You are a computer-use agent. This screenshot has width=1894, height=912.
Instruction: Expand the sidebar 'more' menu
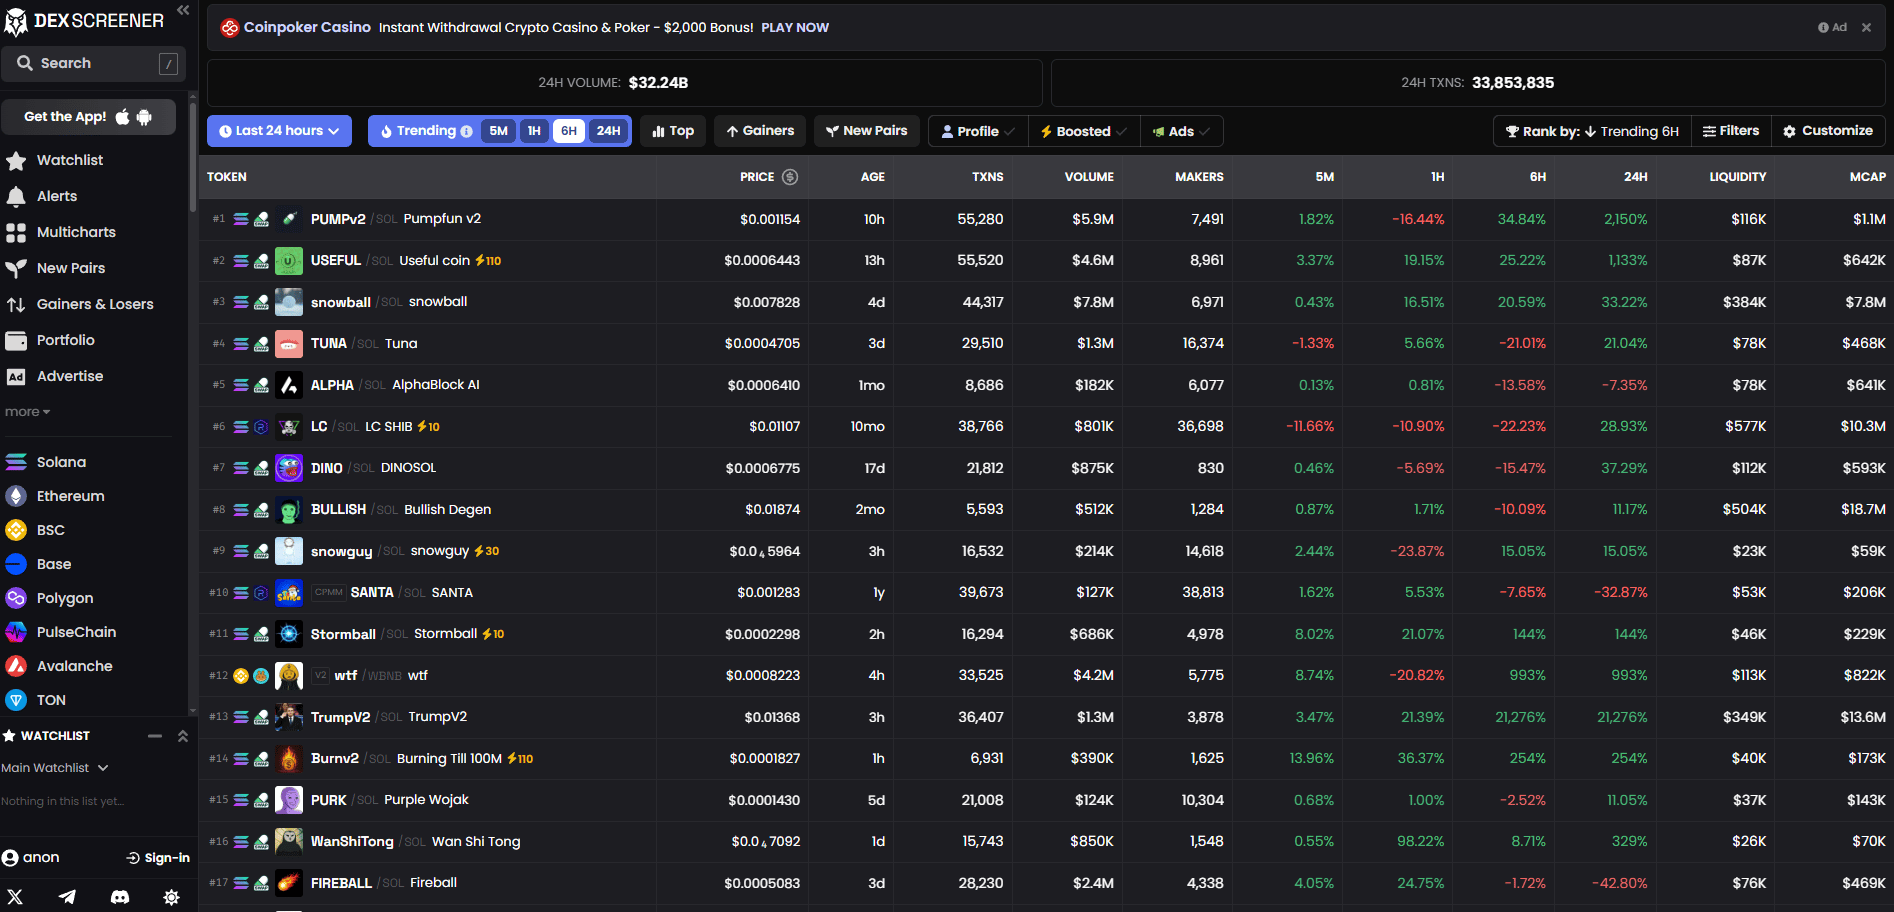click(27, 412)
